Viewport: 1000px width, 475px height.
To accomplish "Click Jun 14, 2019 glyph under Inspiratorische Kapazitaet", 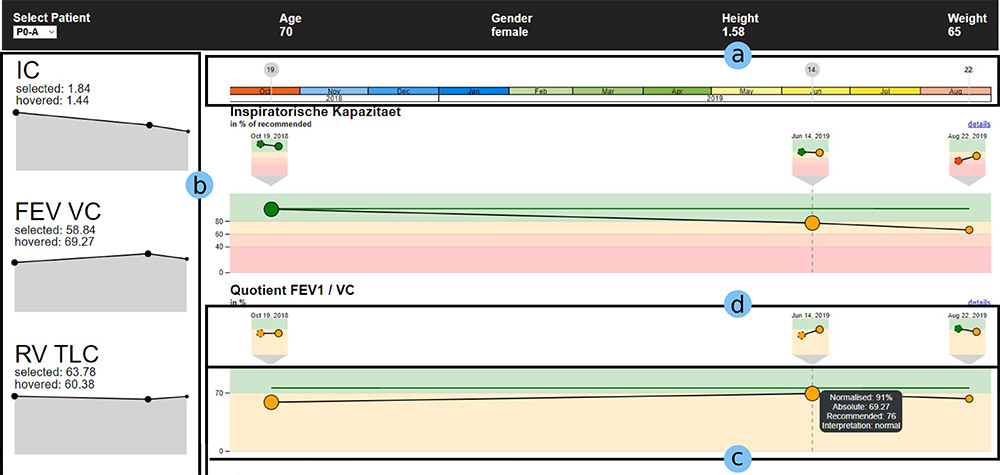I will [x=811, y=163].
